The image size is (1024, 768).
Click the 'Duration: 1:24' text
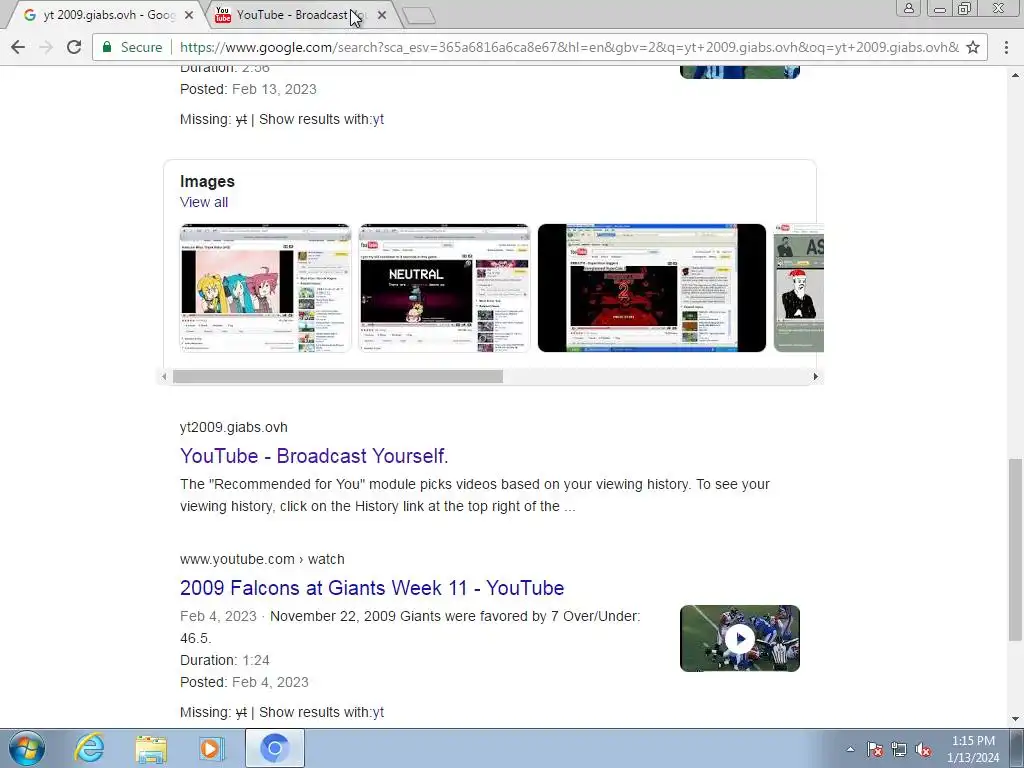[225, 660]
